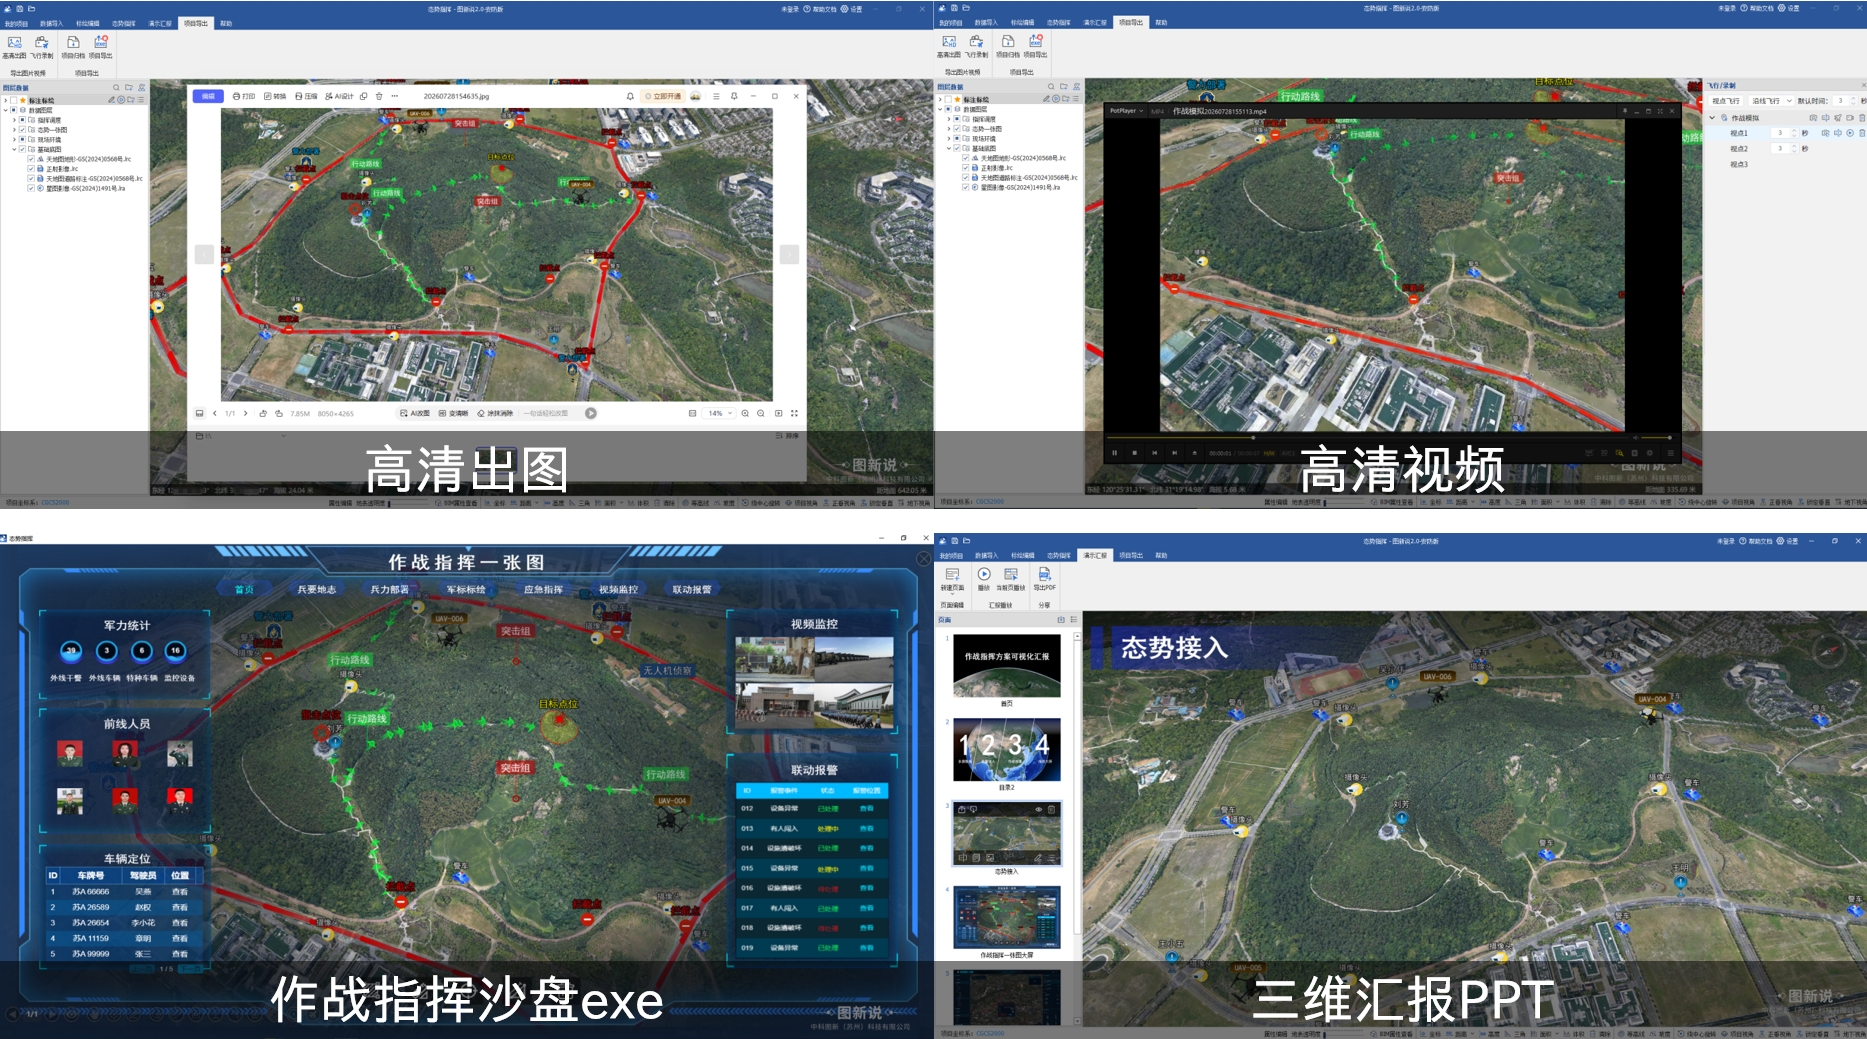Open 兵要地志 tab in the command dashboard

tap(317, 590)
